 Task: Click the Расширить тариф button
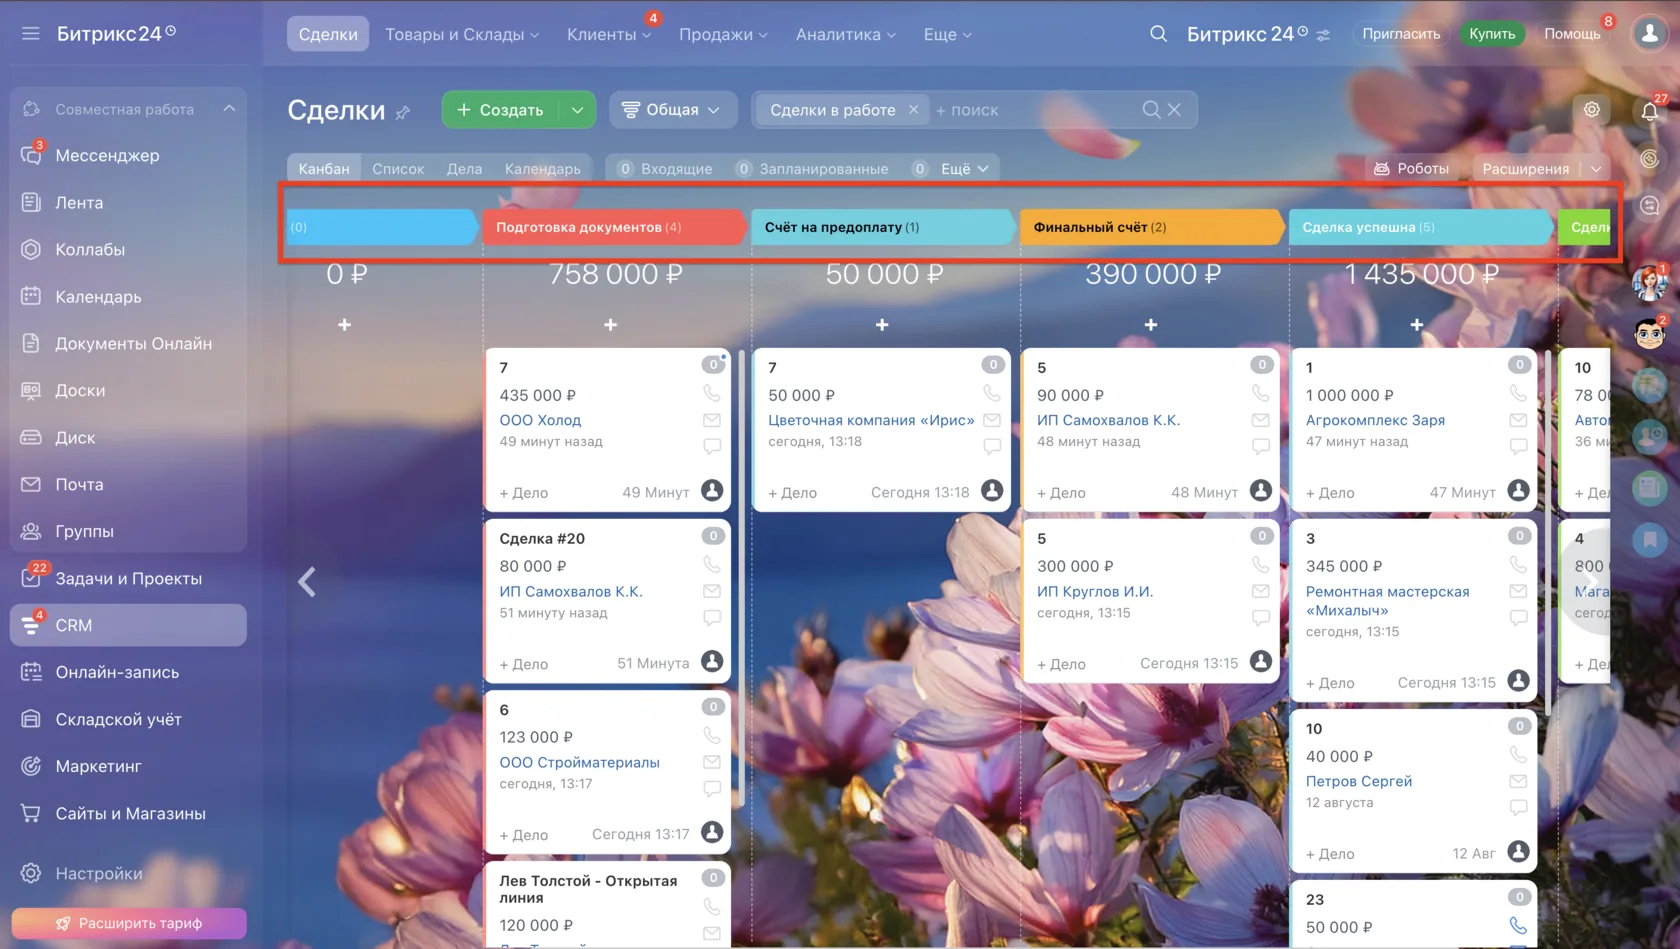point(129,923)
